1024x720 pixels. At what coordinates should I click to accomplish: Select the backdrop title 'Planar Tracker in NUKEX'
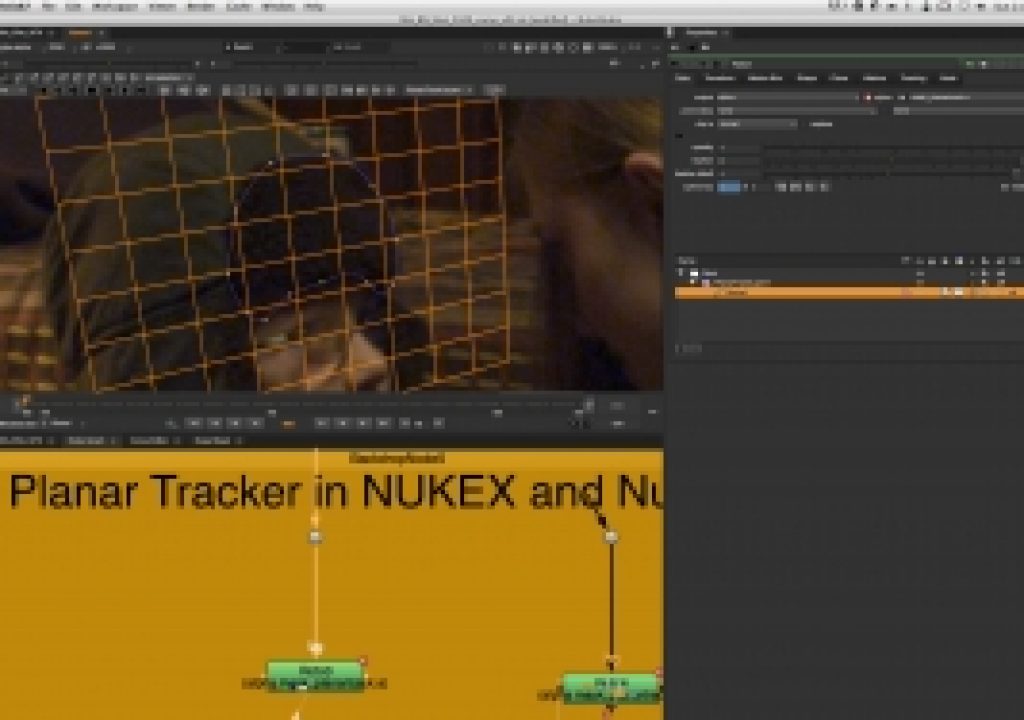(x=263, y=493)
